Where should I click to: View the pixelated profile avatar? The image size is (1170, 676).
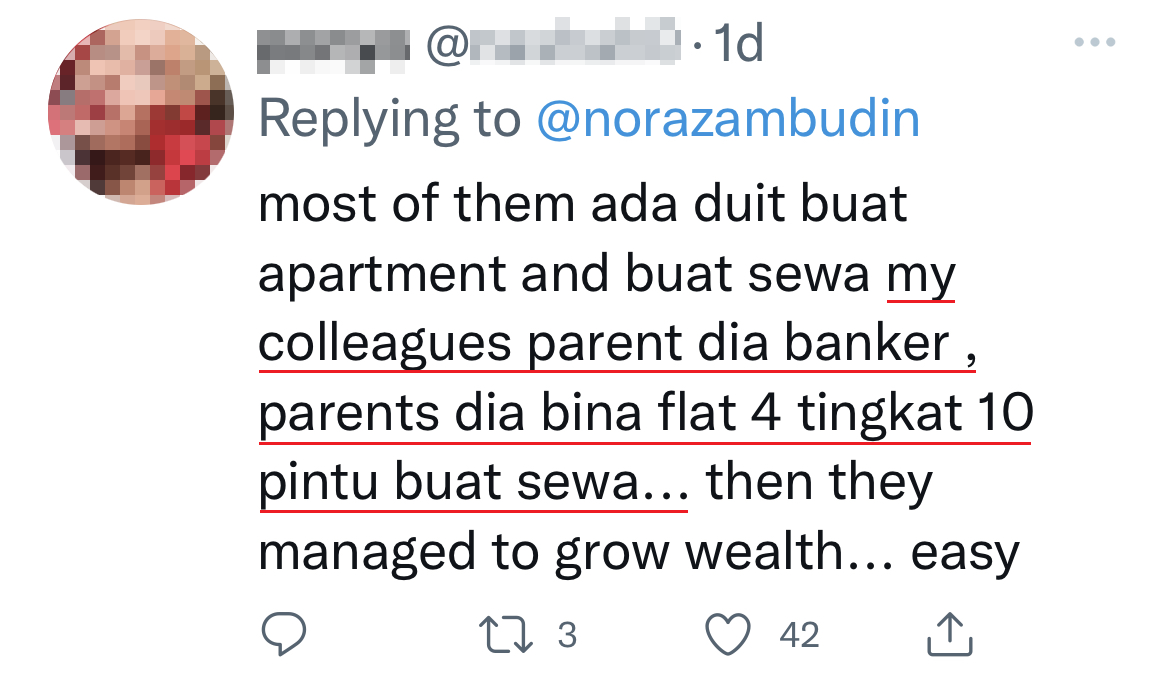pos(140,112)
